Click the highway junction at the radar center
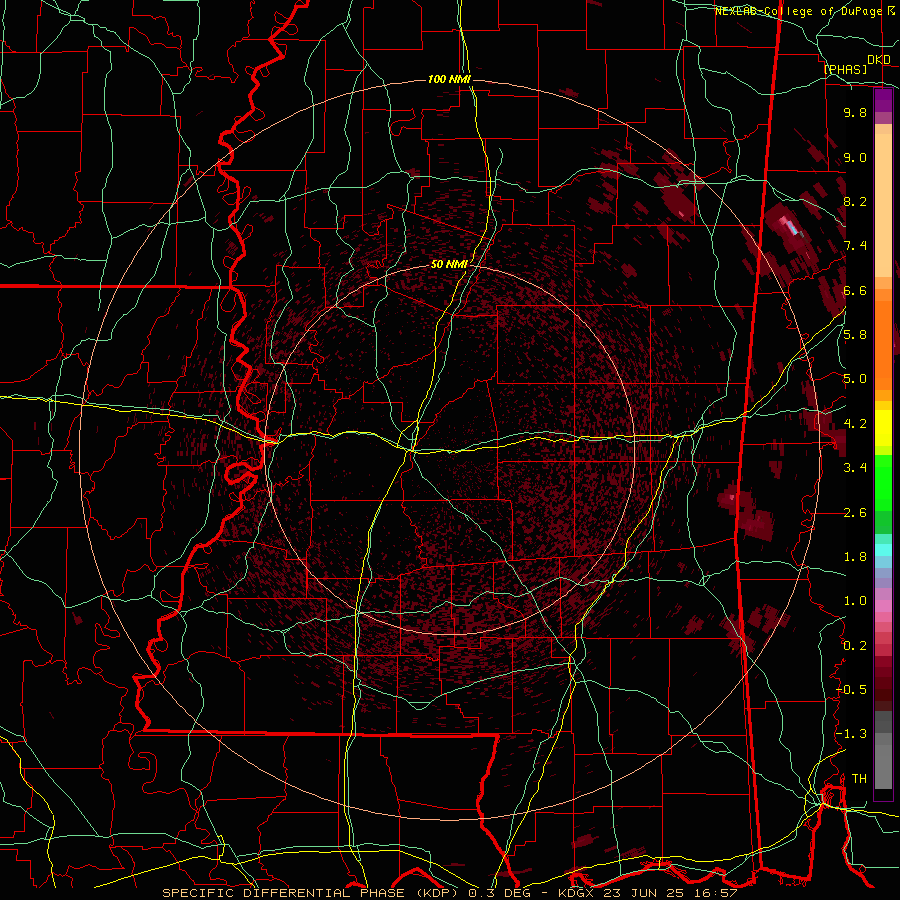Screen dimensions: 900x900 tap(413, 451)
